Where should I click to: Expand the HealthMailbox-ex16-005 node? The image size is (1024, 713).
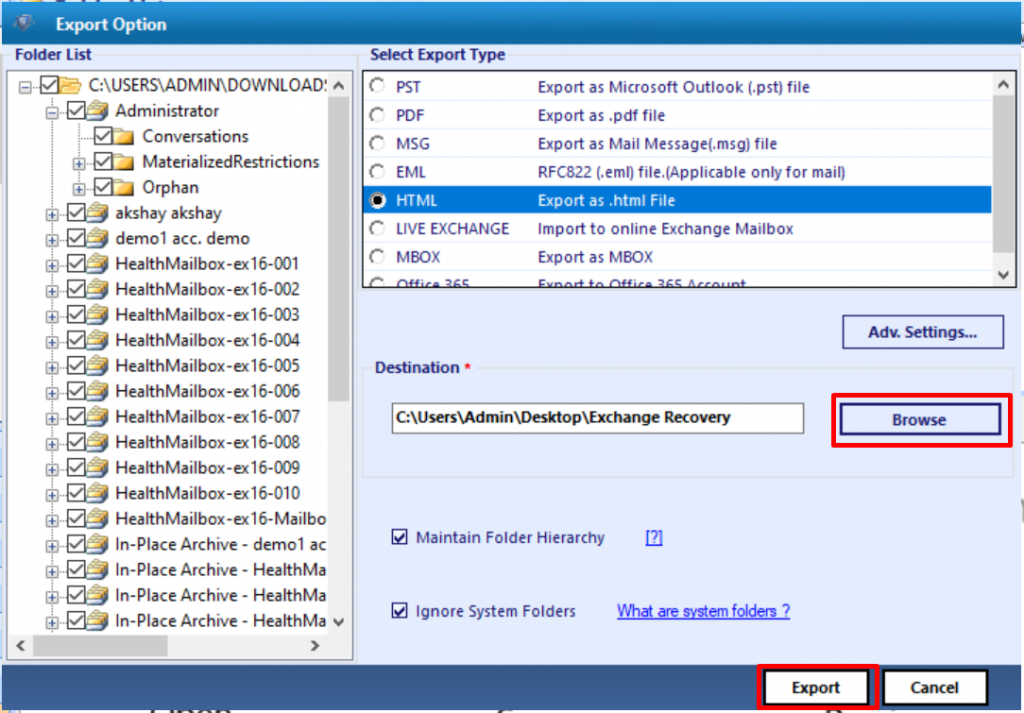(52, 366)
